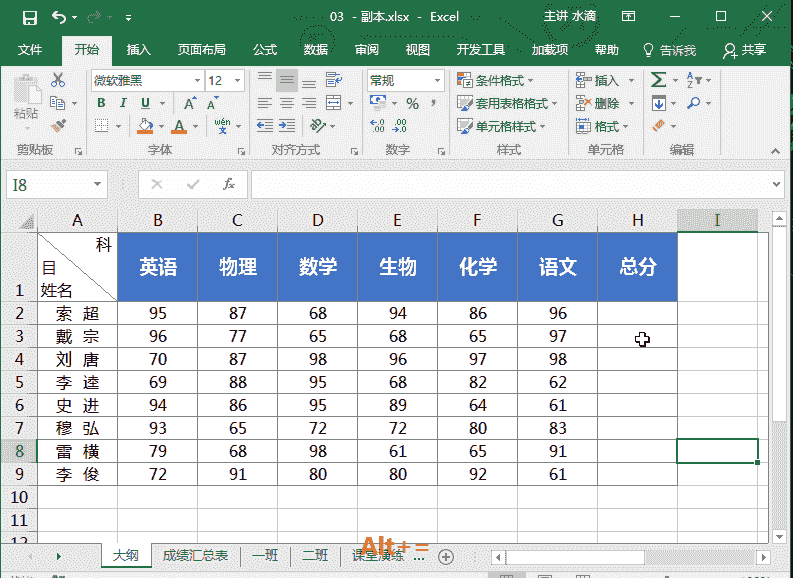Open the 成绩汇总表 sheet tab

tap(195, 556)
